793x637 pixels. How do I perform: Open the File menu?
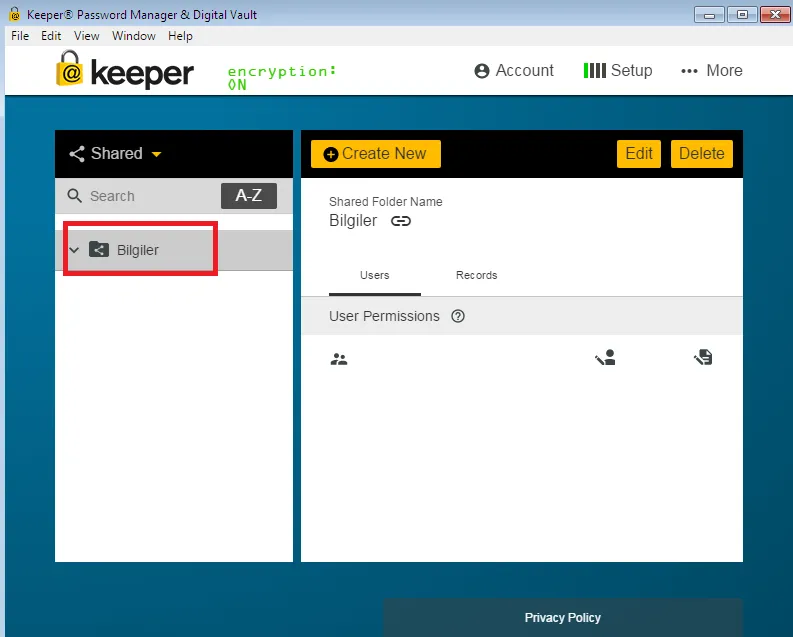click(20, 36)
